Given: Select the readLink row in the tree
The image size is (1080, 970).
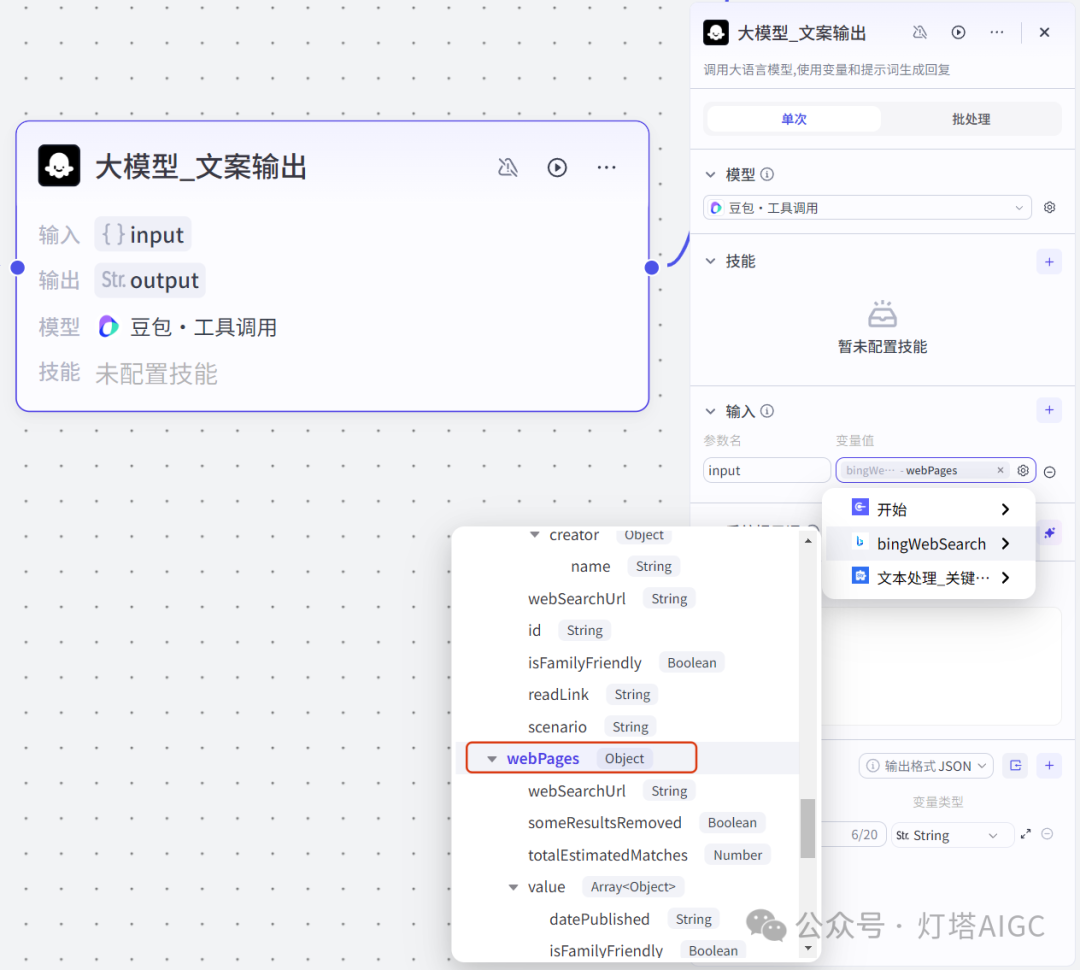Looking at the screenshot, I should click(625, 694).
